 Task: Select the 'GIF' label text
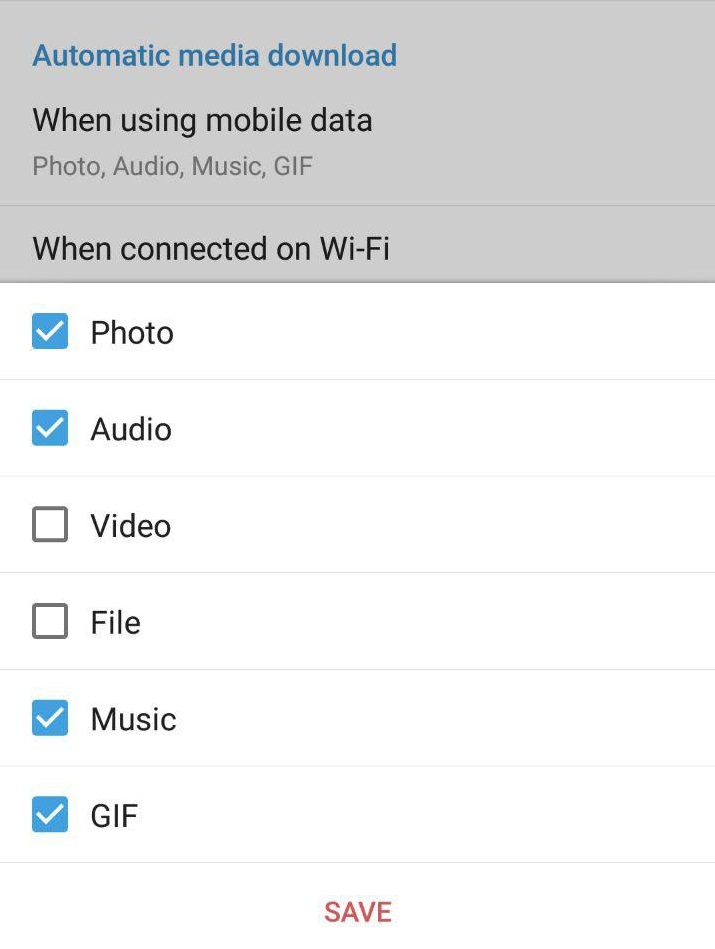click(x=114, y=816)
